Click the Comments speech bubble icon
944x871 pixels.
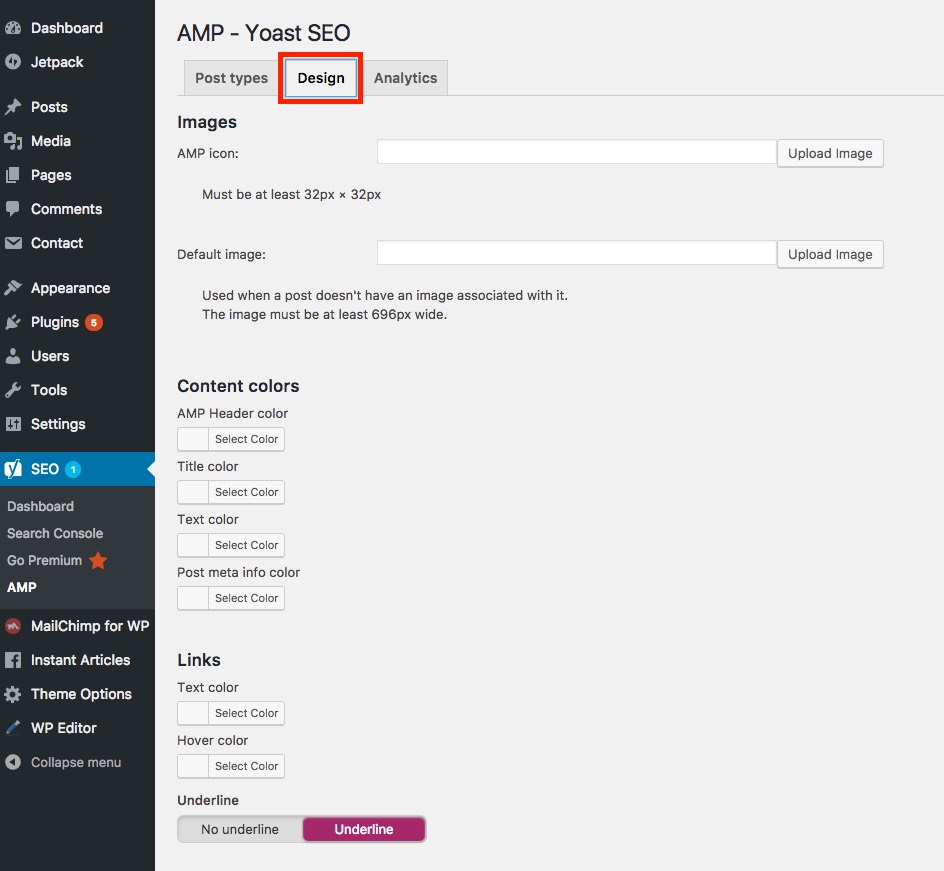pyautogui.click(x=13, y=209)
